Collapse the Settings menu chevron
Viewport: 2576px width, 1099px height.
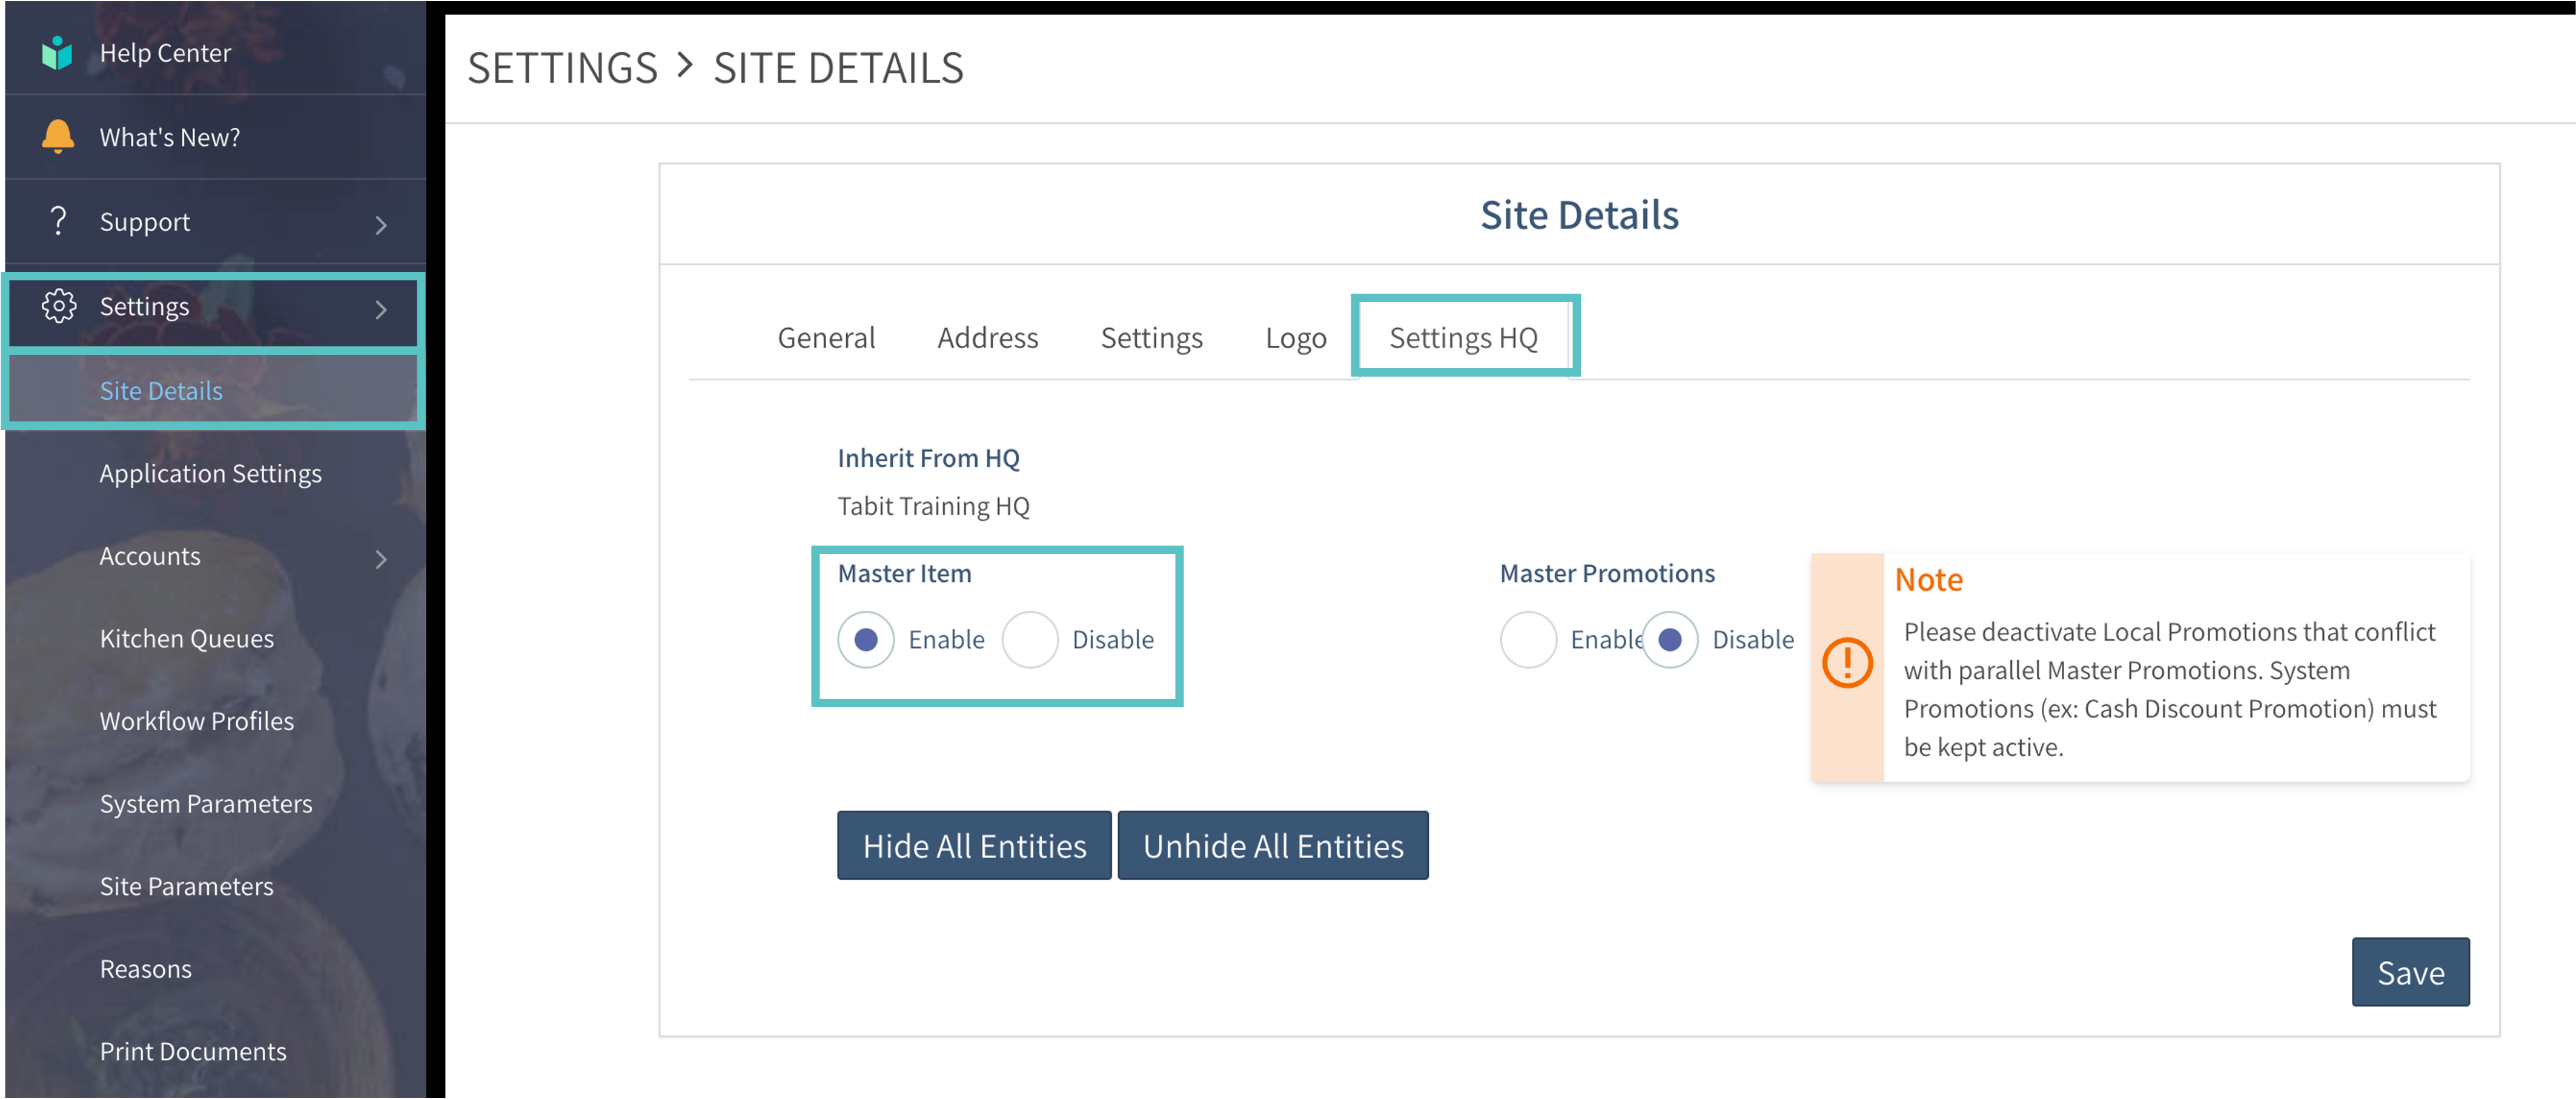[x=381, y=310]
